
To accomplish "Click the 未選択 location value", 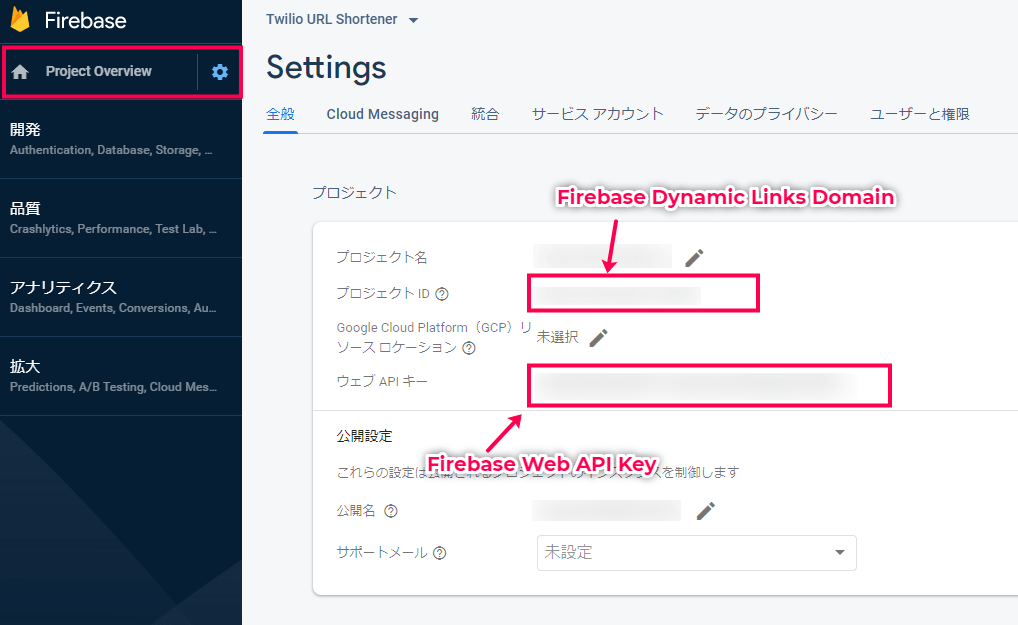I will point(557,337).
